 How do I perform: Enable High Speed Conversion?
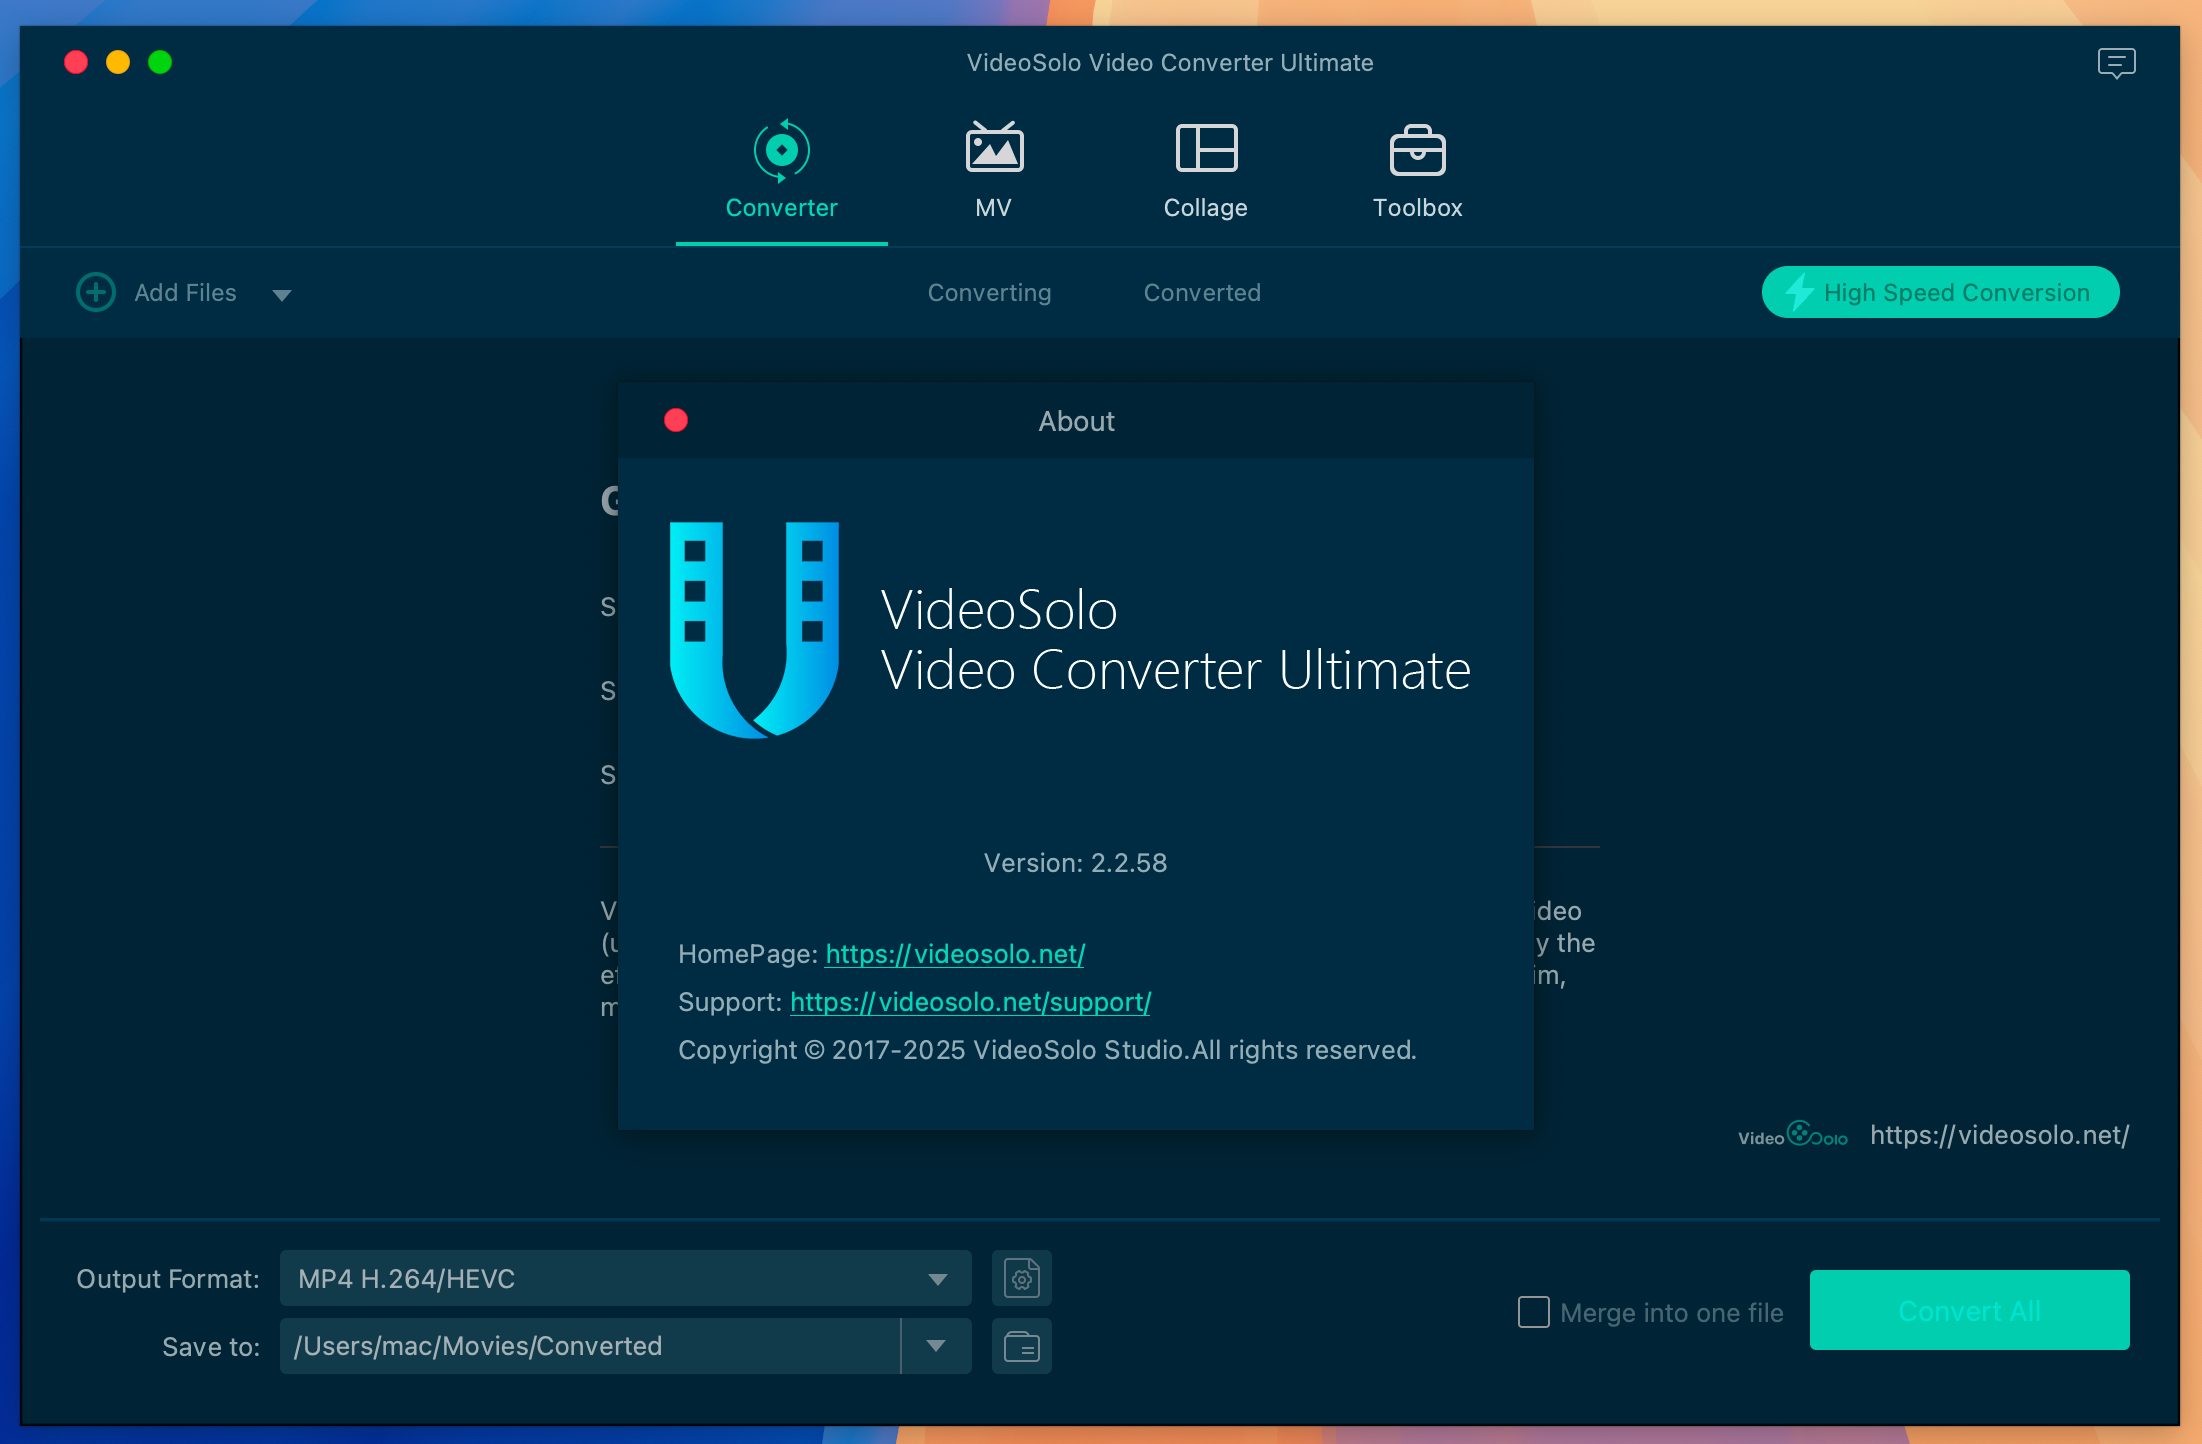1938,292
